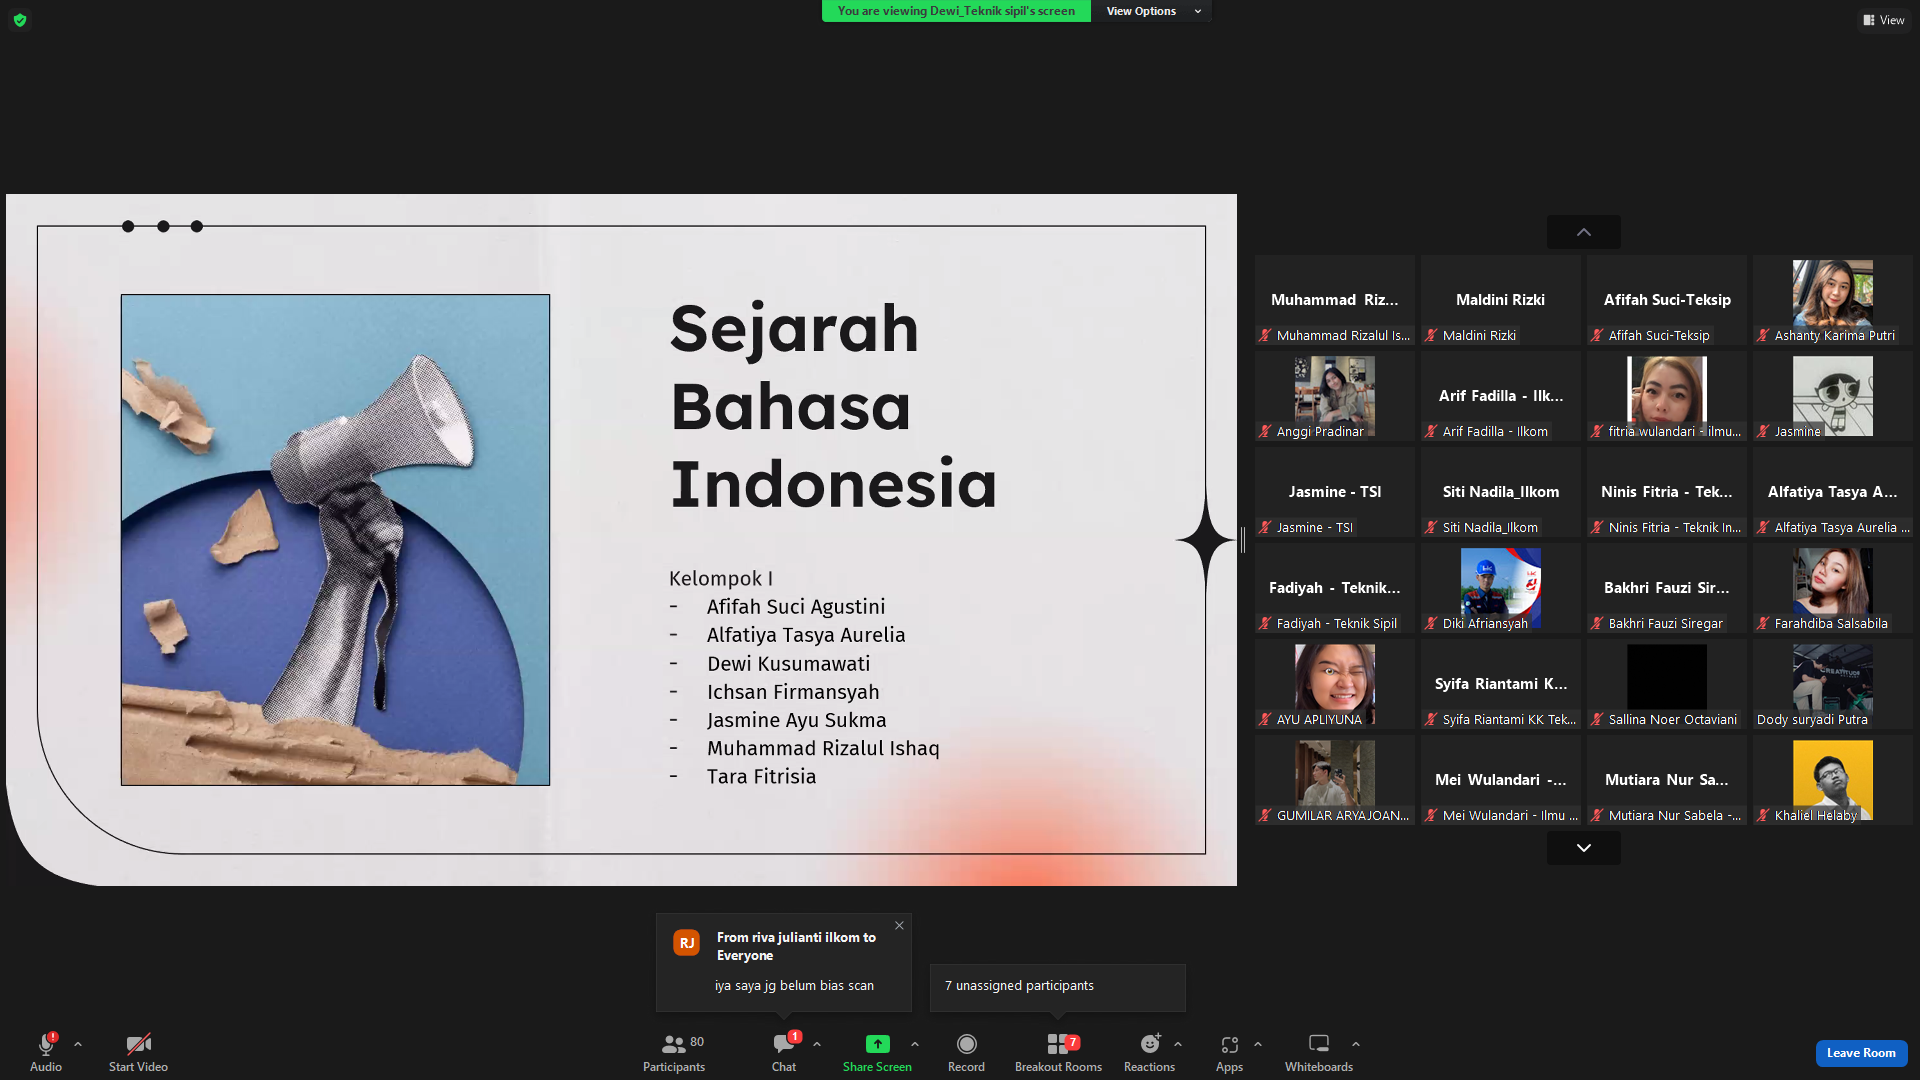Image resolution: width=1920 pixels, height=1080 pixels.
Task: Leave the breakout room
Action: 1861,1053
